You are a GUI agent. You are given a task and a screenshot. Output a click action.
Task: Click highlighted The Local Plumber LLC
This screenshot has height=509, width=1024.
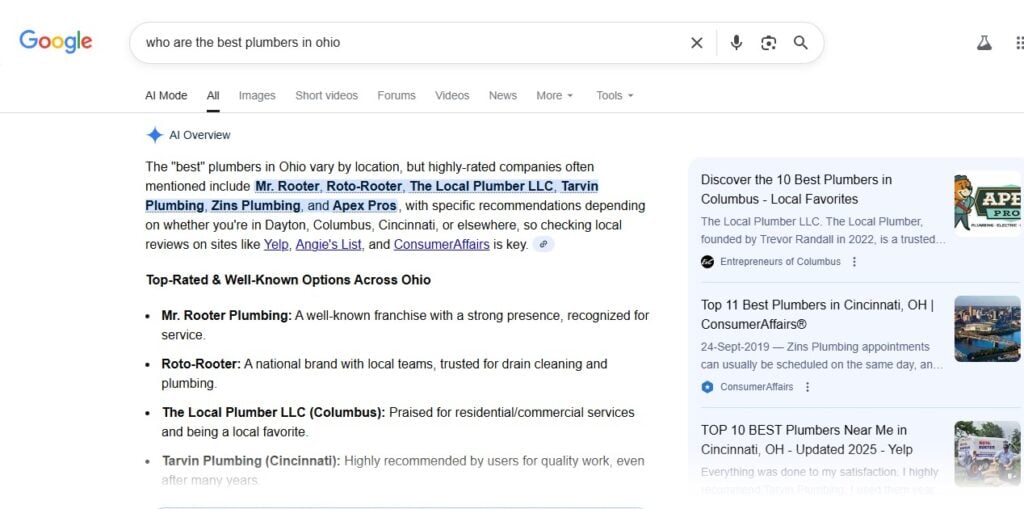[481, 186]
